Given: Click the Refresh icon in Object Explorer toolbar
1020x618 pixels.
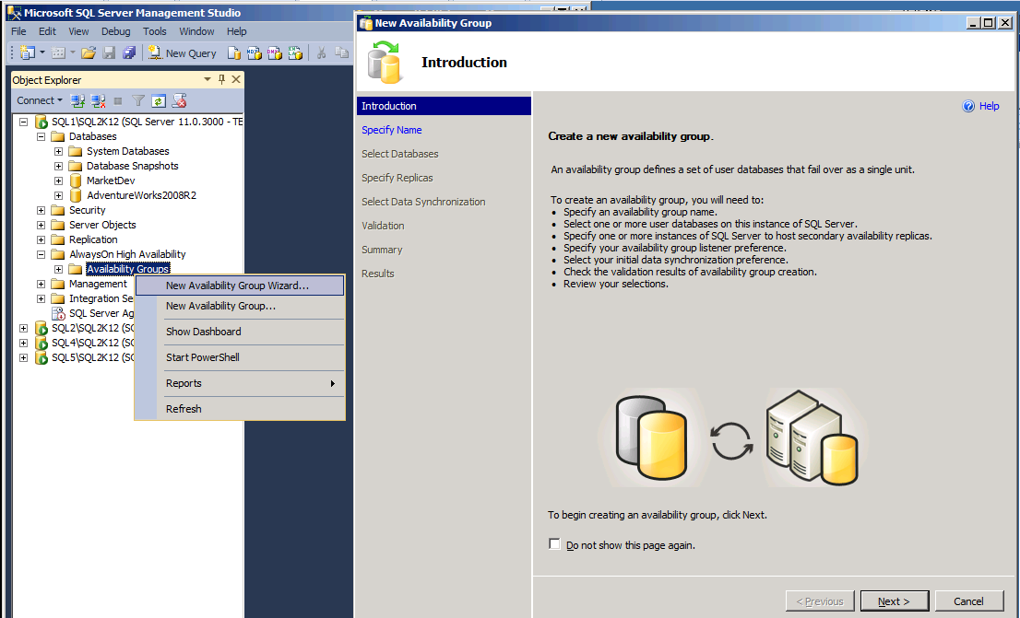Looking at the screenshot, I should tap(158, 101).
